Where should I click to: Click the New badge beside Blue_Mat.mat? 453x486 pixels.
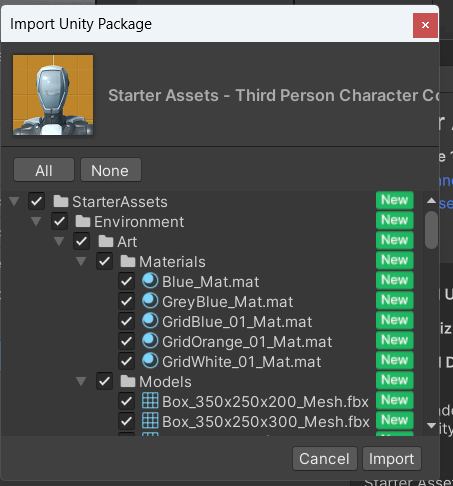tap(395, 280)
